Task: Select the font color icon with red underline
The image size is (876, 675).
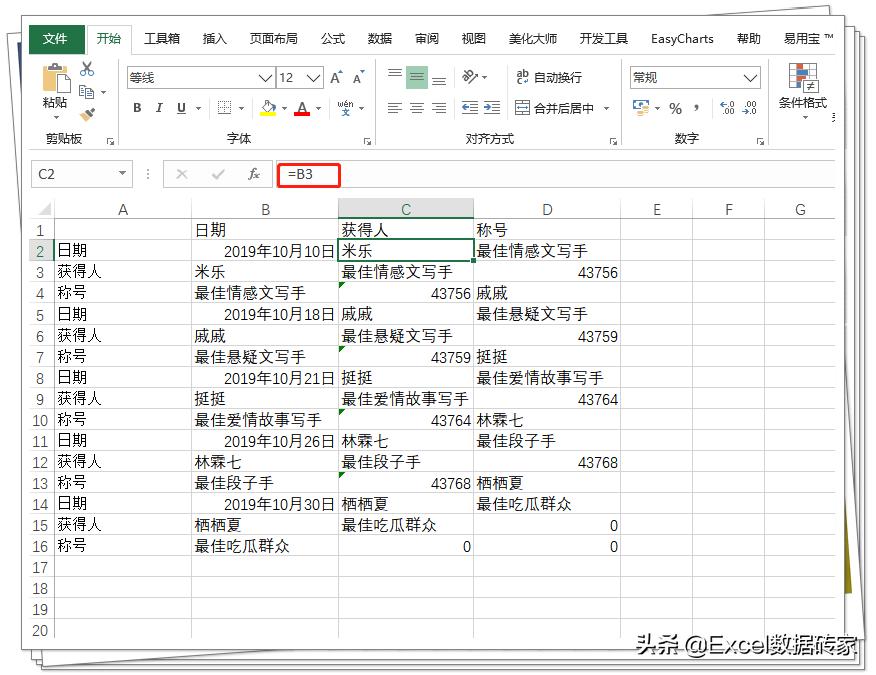Action: click(301, 106)
